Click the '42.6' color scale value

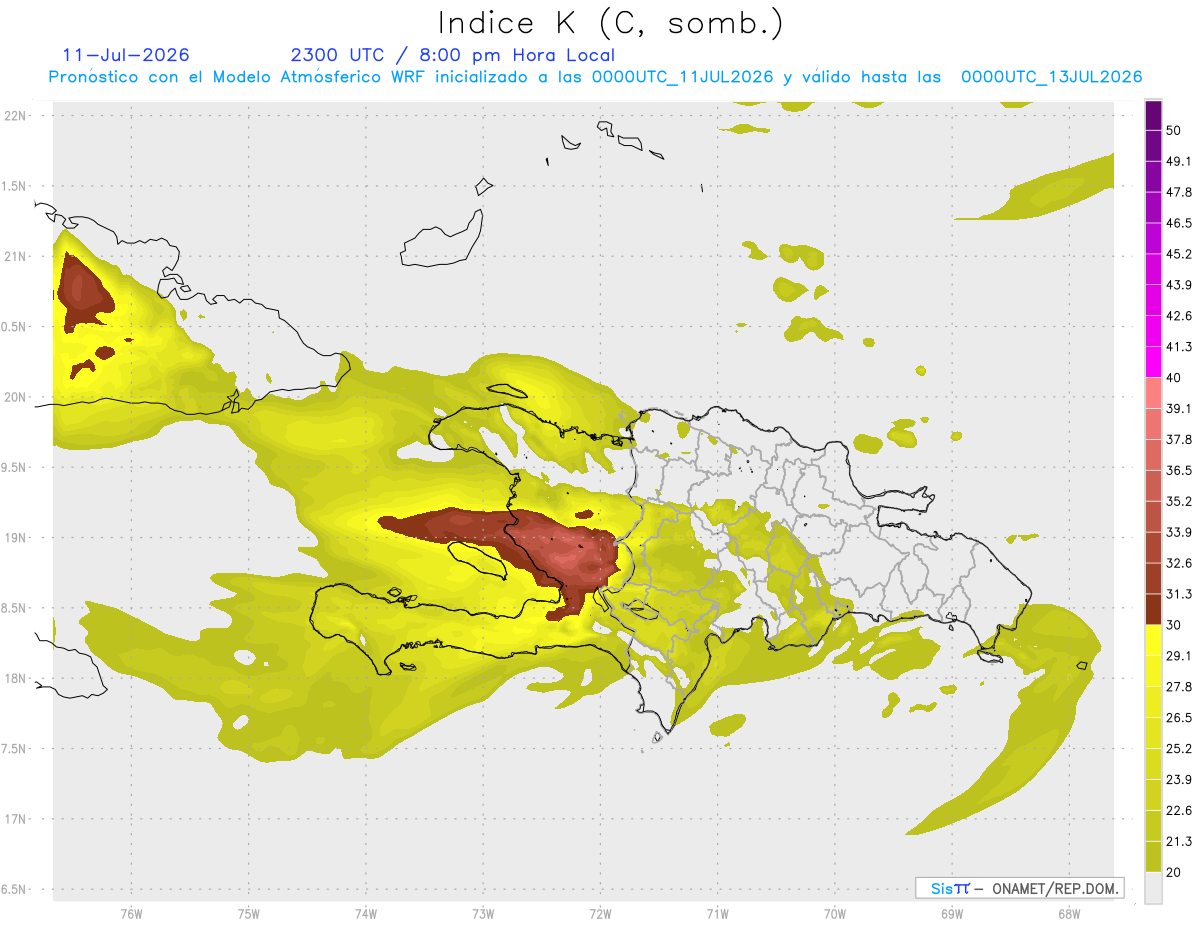pyautogui.click(x=1179, y=316)
